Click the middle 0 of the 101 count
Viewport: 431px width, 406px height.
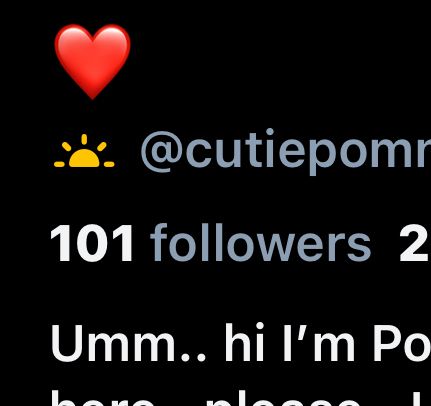click(x=92, y=243)
